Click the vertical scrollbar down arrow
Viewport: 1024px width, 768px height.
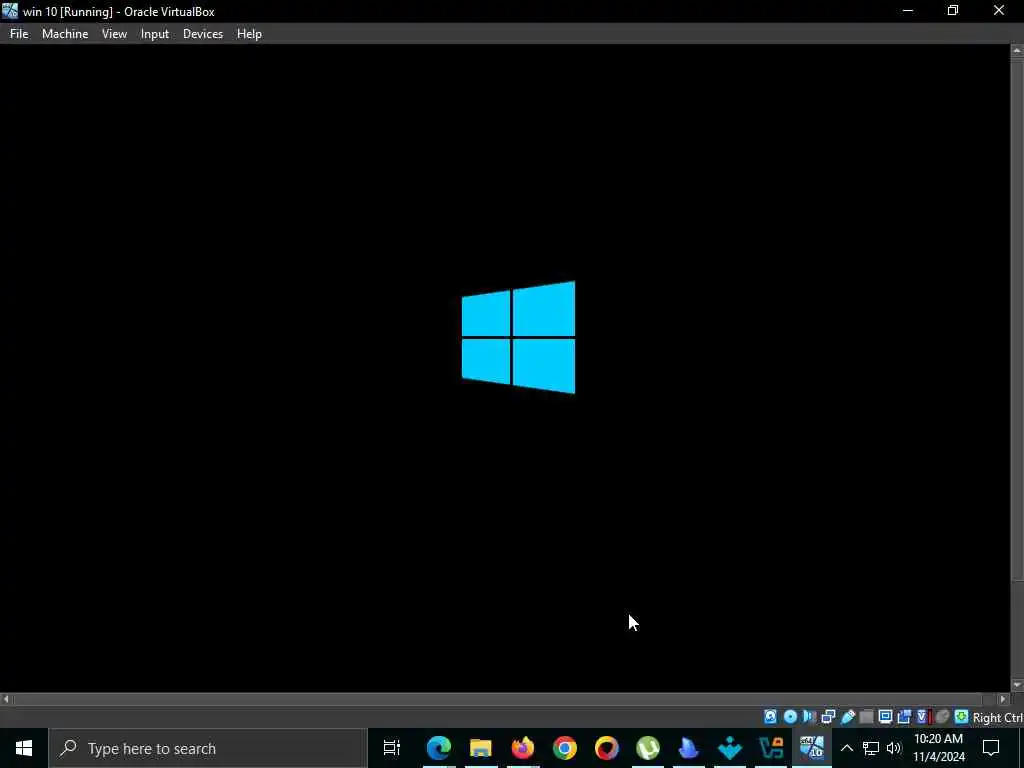pos(1017,685)
